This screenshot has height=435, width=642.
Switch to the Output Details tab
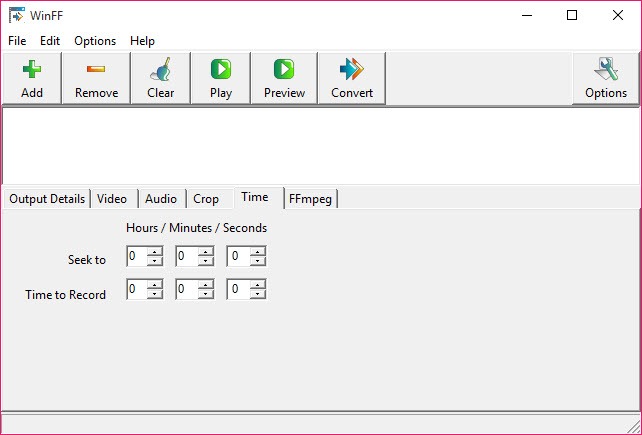pyautogui.click(x=47, y=199)
